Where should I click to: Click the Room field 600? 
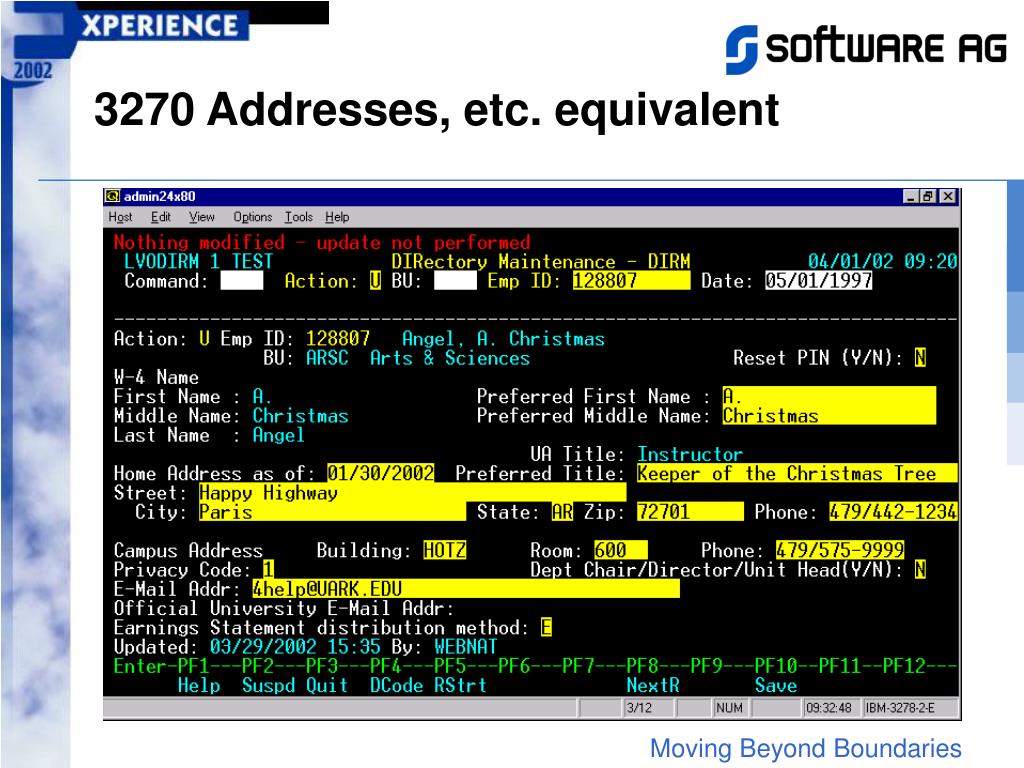coord(620,550)
